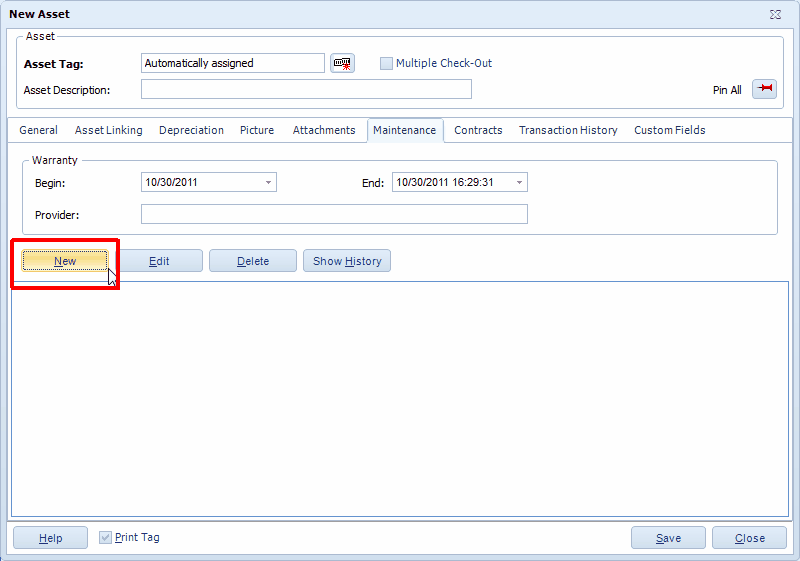Click the red Pin All pushpin icon
Image resolution: width=800 pixels, height=561 pixels.
[764, 89]
